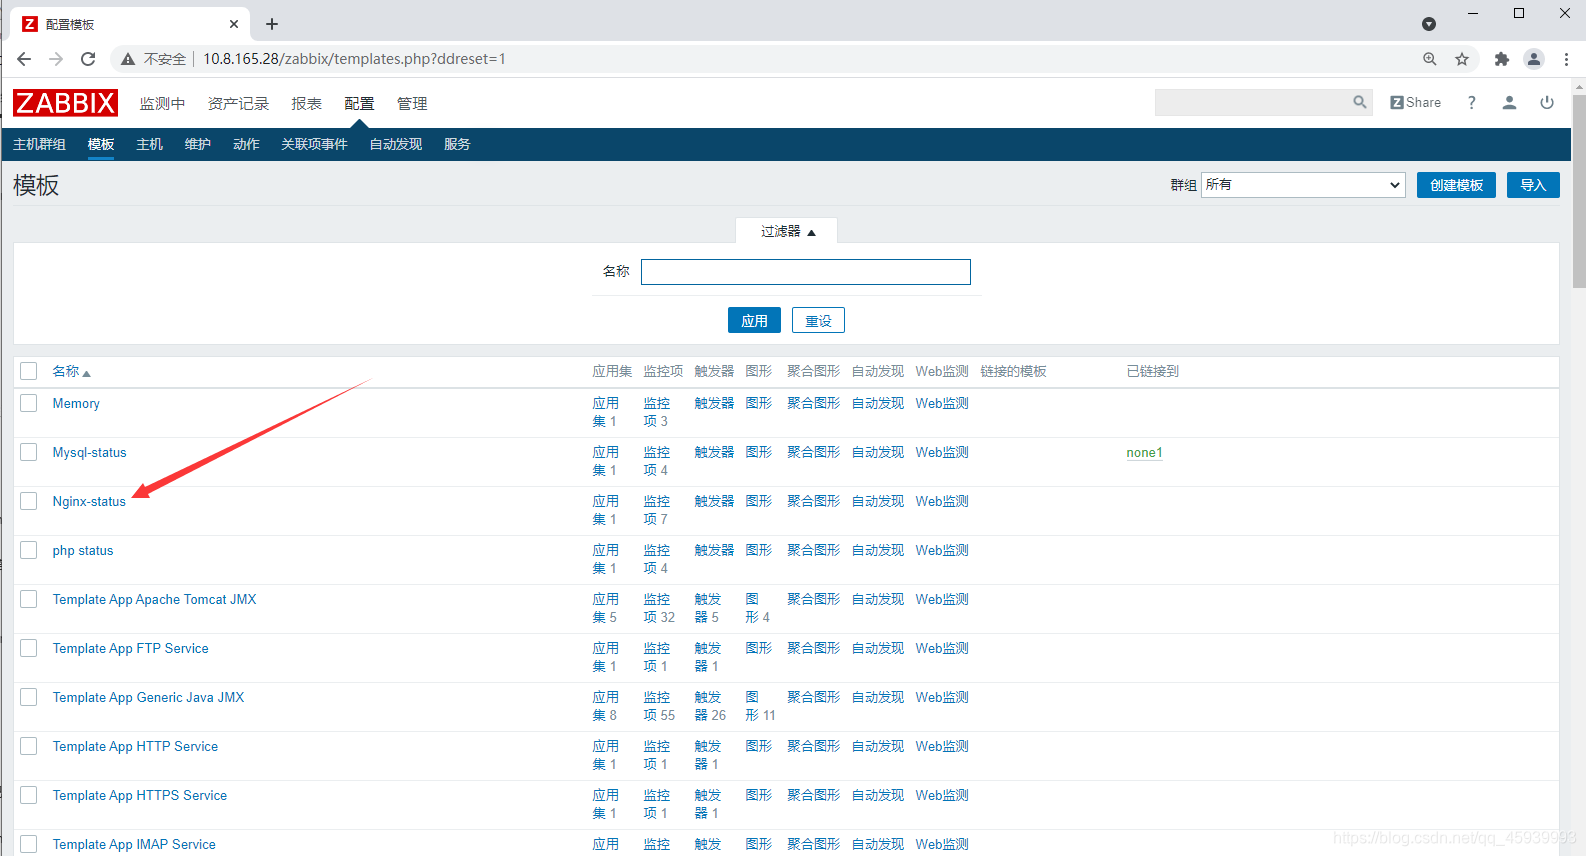Click the browser address bar URL
1586x856 pixels.
(x=354, y=59)
